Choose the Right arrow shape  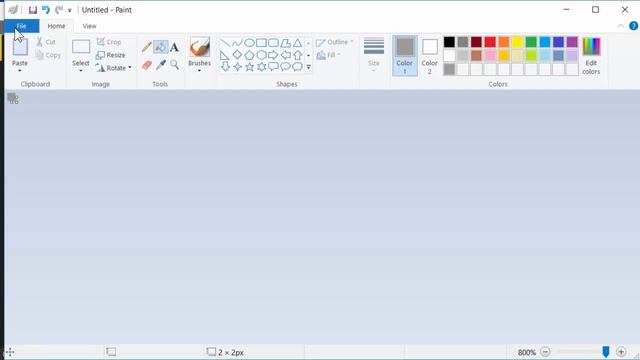click(x=273, y=55)
